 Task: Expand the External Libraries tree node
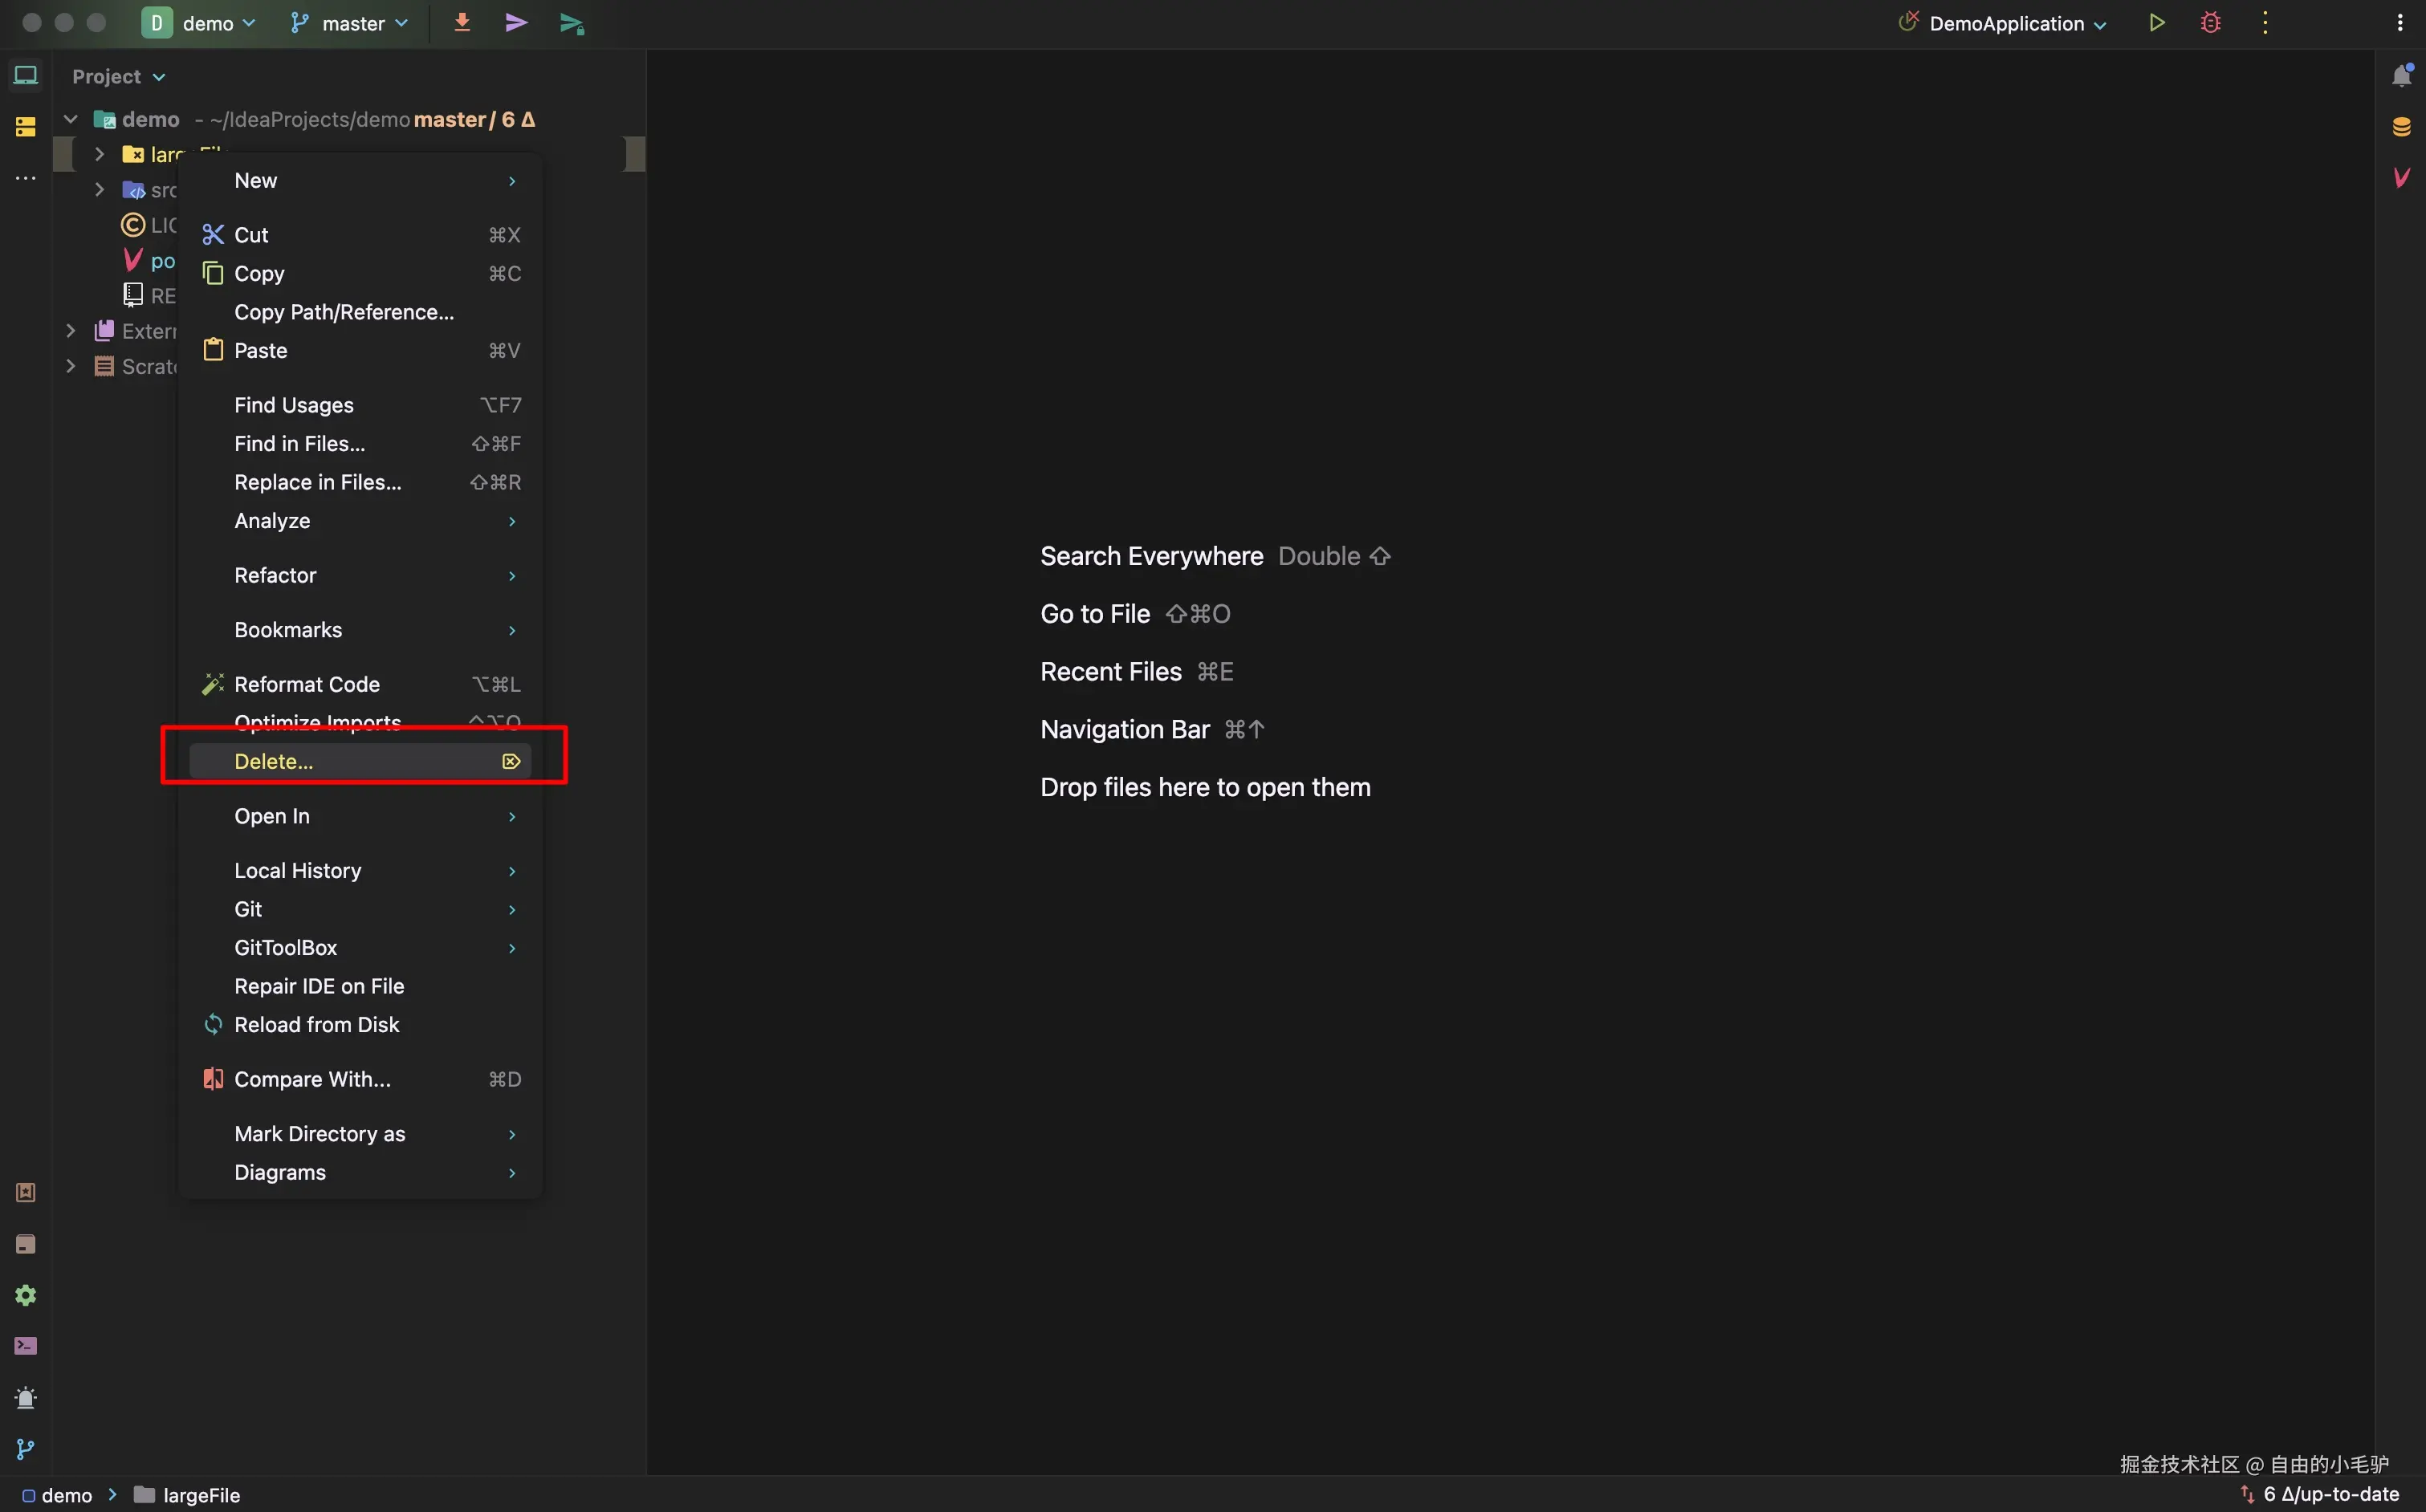[71, 331]
